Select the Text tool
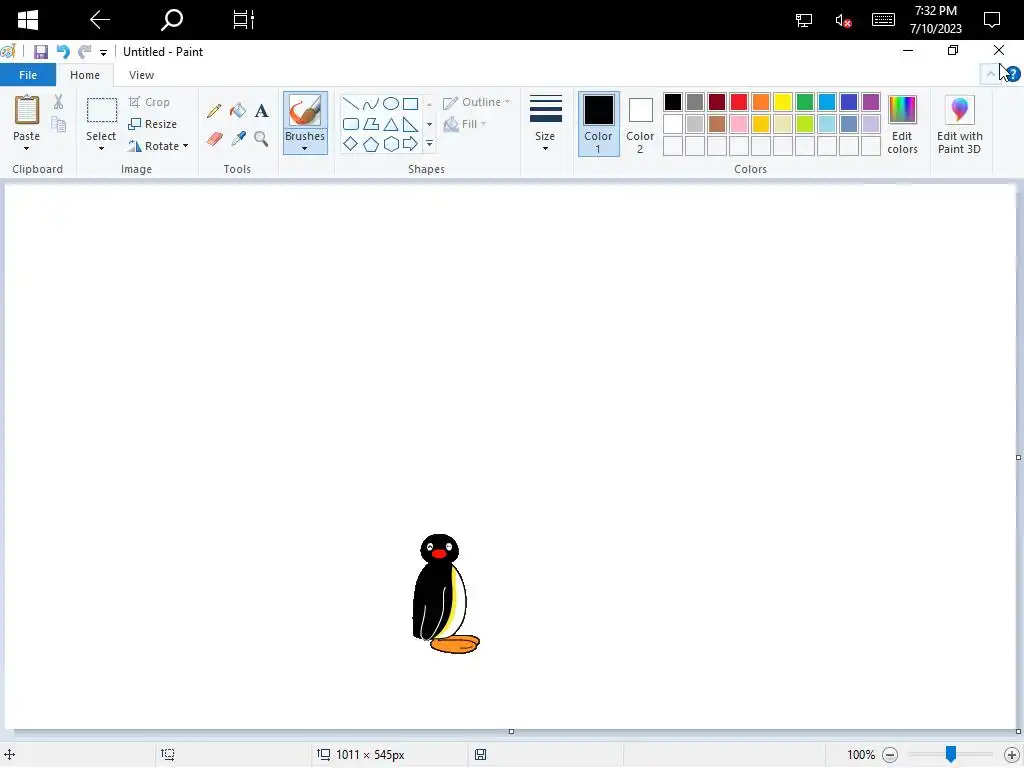1024x768 pixels. (x=261, y=110)
